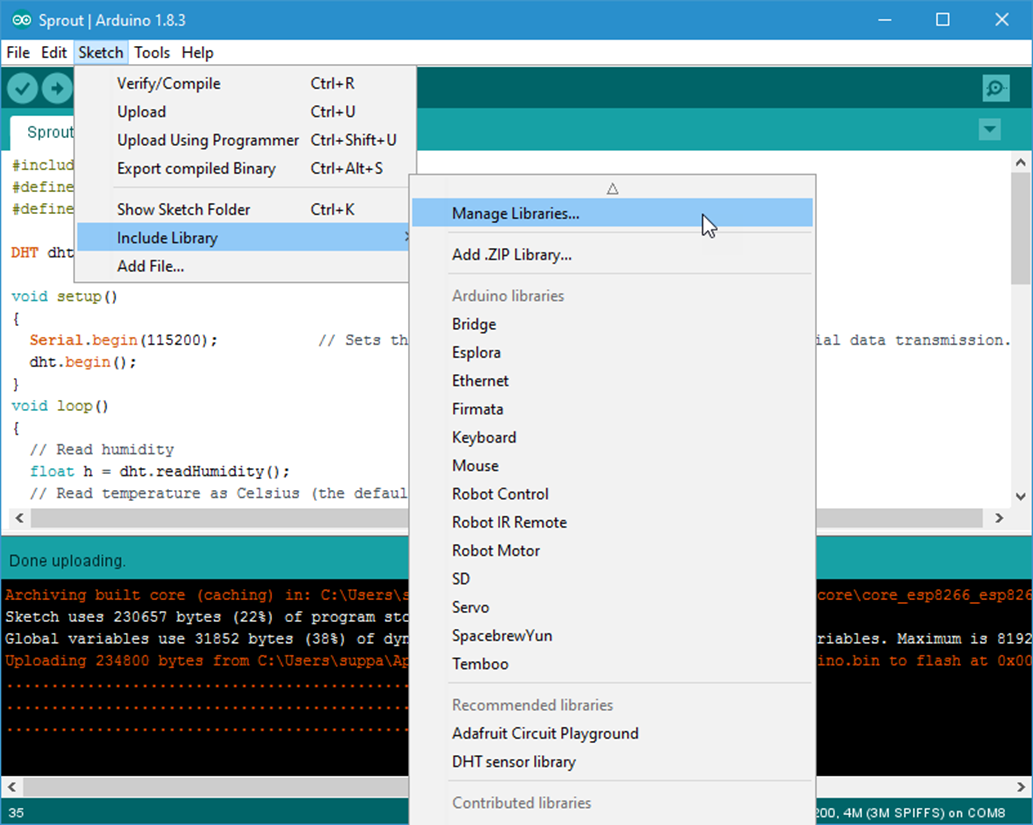The height and width of the screenshot is (825, 1033).
Task: Open the Edit menu
Action: point(53,53)
